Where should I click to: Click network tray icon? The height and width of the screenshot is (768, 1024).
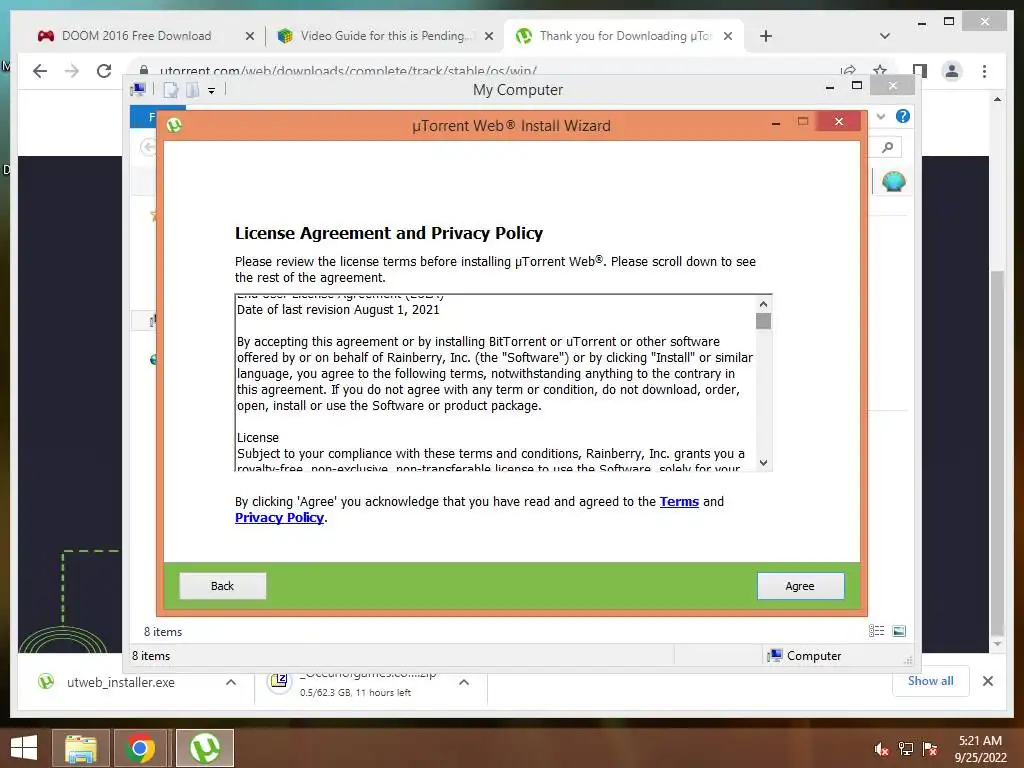pyautogui.click(x=906, y=749)
